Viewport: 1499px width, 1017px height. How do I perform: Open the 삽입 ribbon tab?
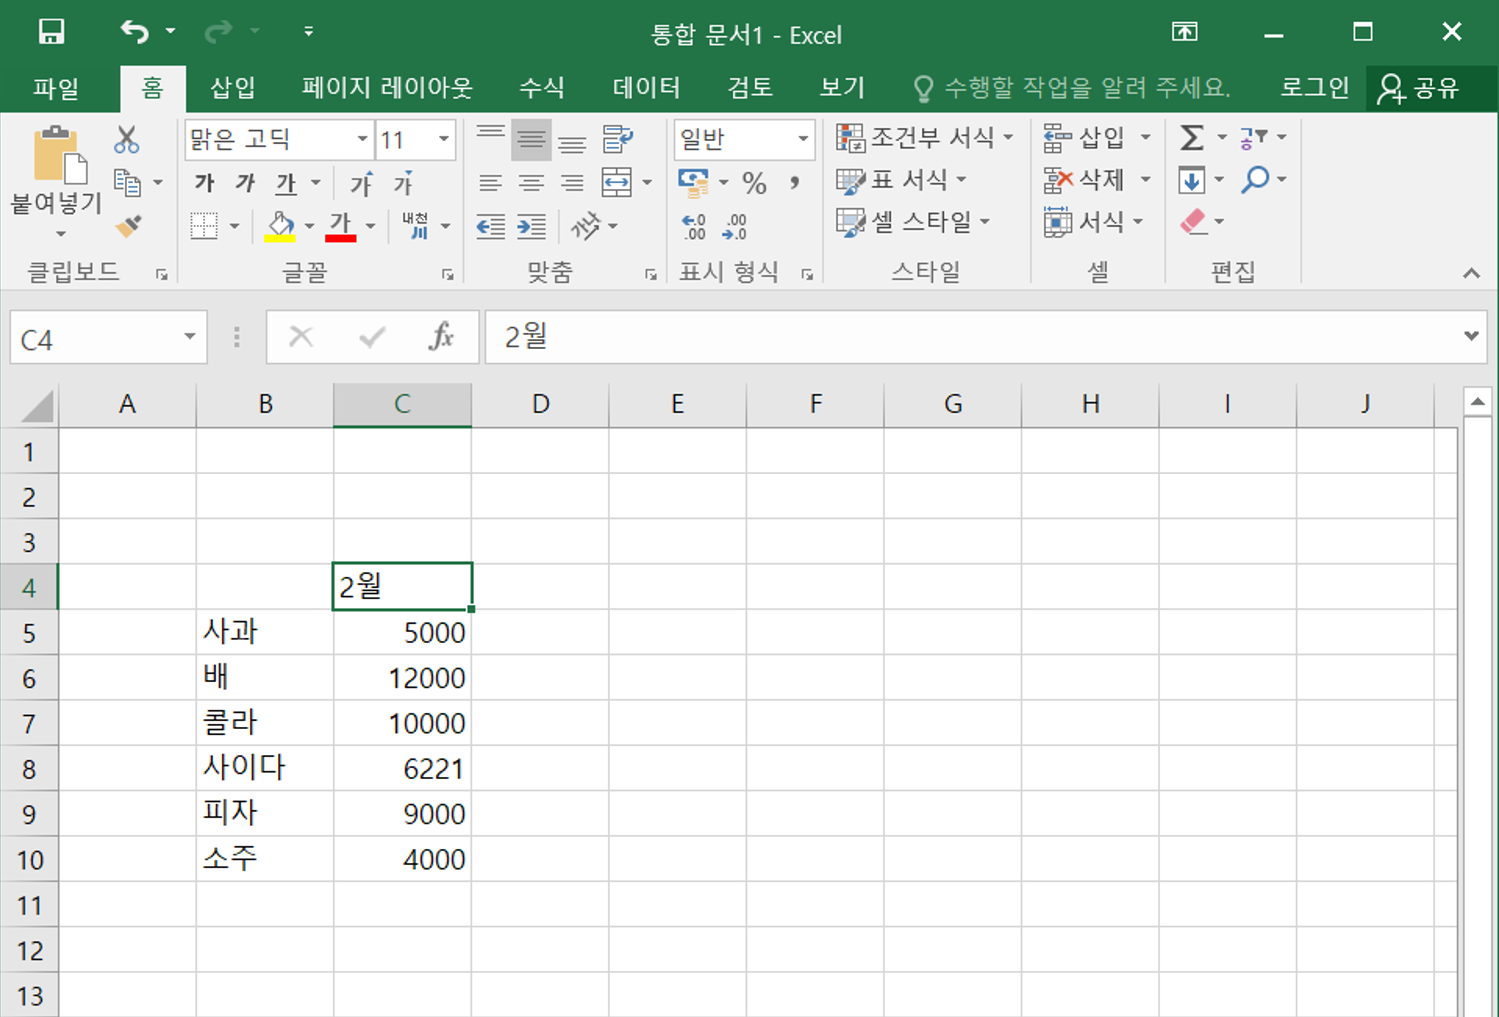tap(233, 88)
